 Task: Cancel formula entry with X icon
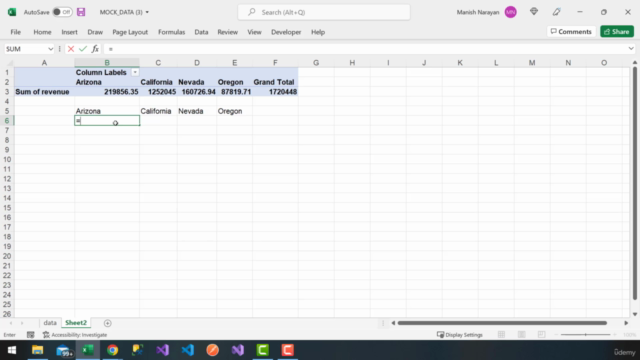(71, 49)
